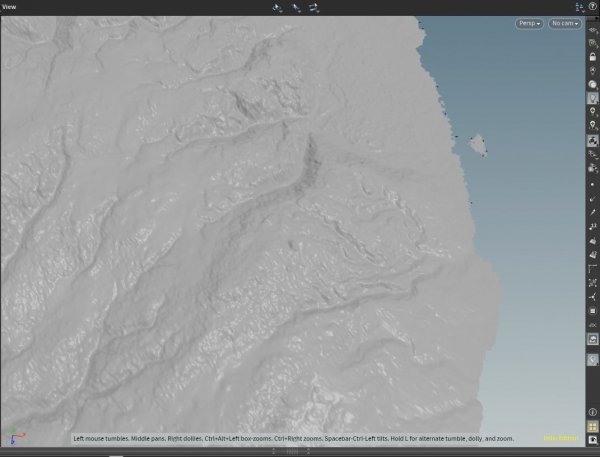Open the Persp viewport dropdown
The image size is (600, 457).
529,23
